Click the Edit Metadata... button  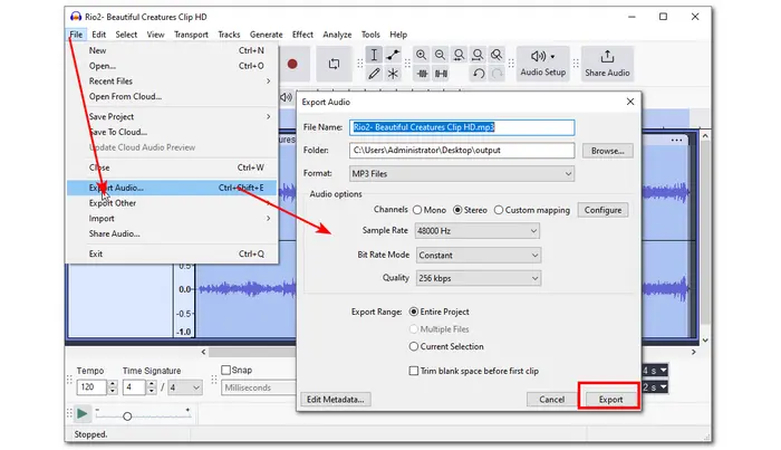[x=335, y=399]
